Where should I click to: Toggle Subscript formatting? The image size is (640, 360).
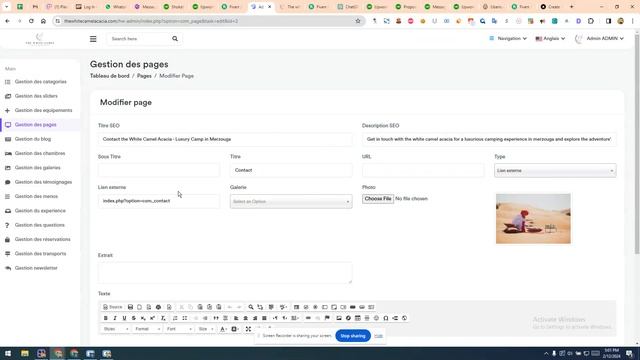tap(143, 318)
